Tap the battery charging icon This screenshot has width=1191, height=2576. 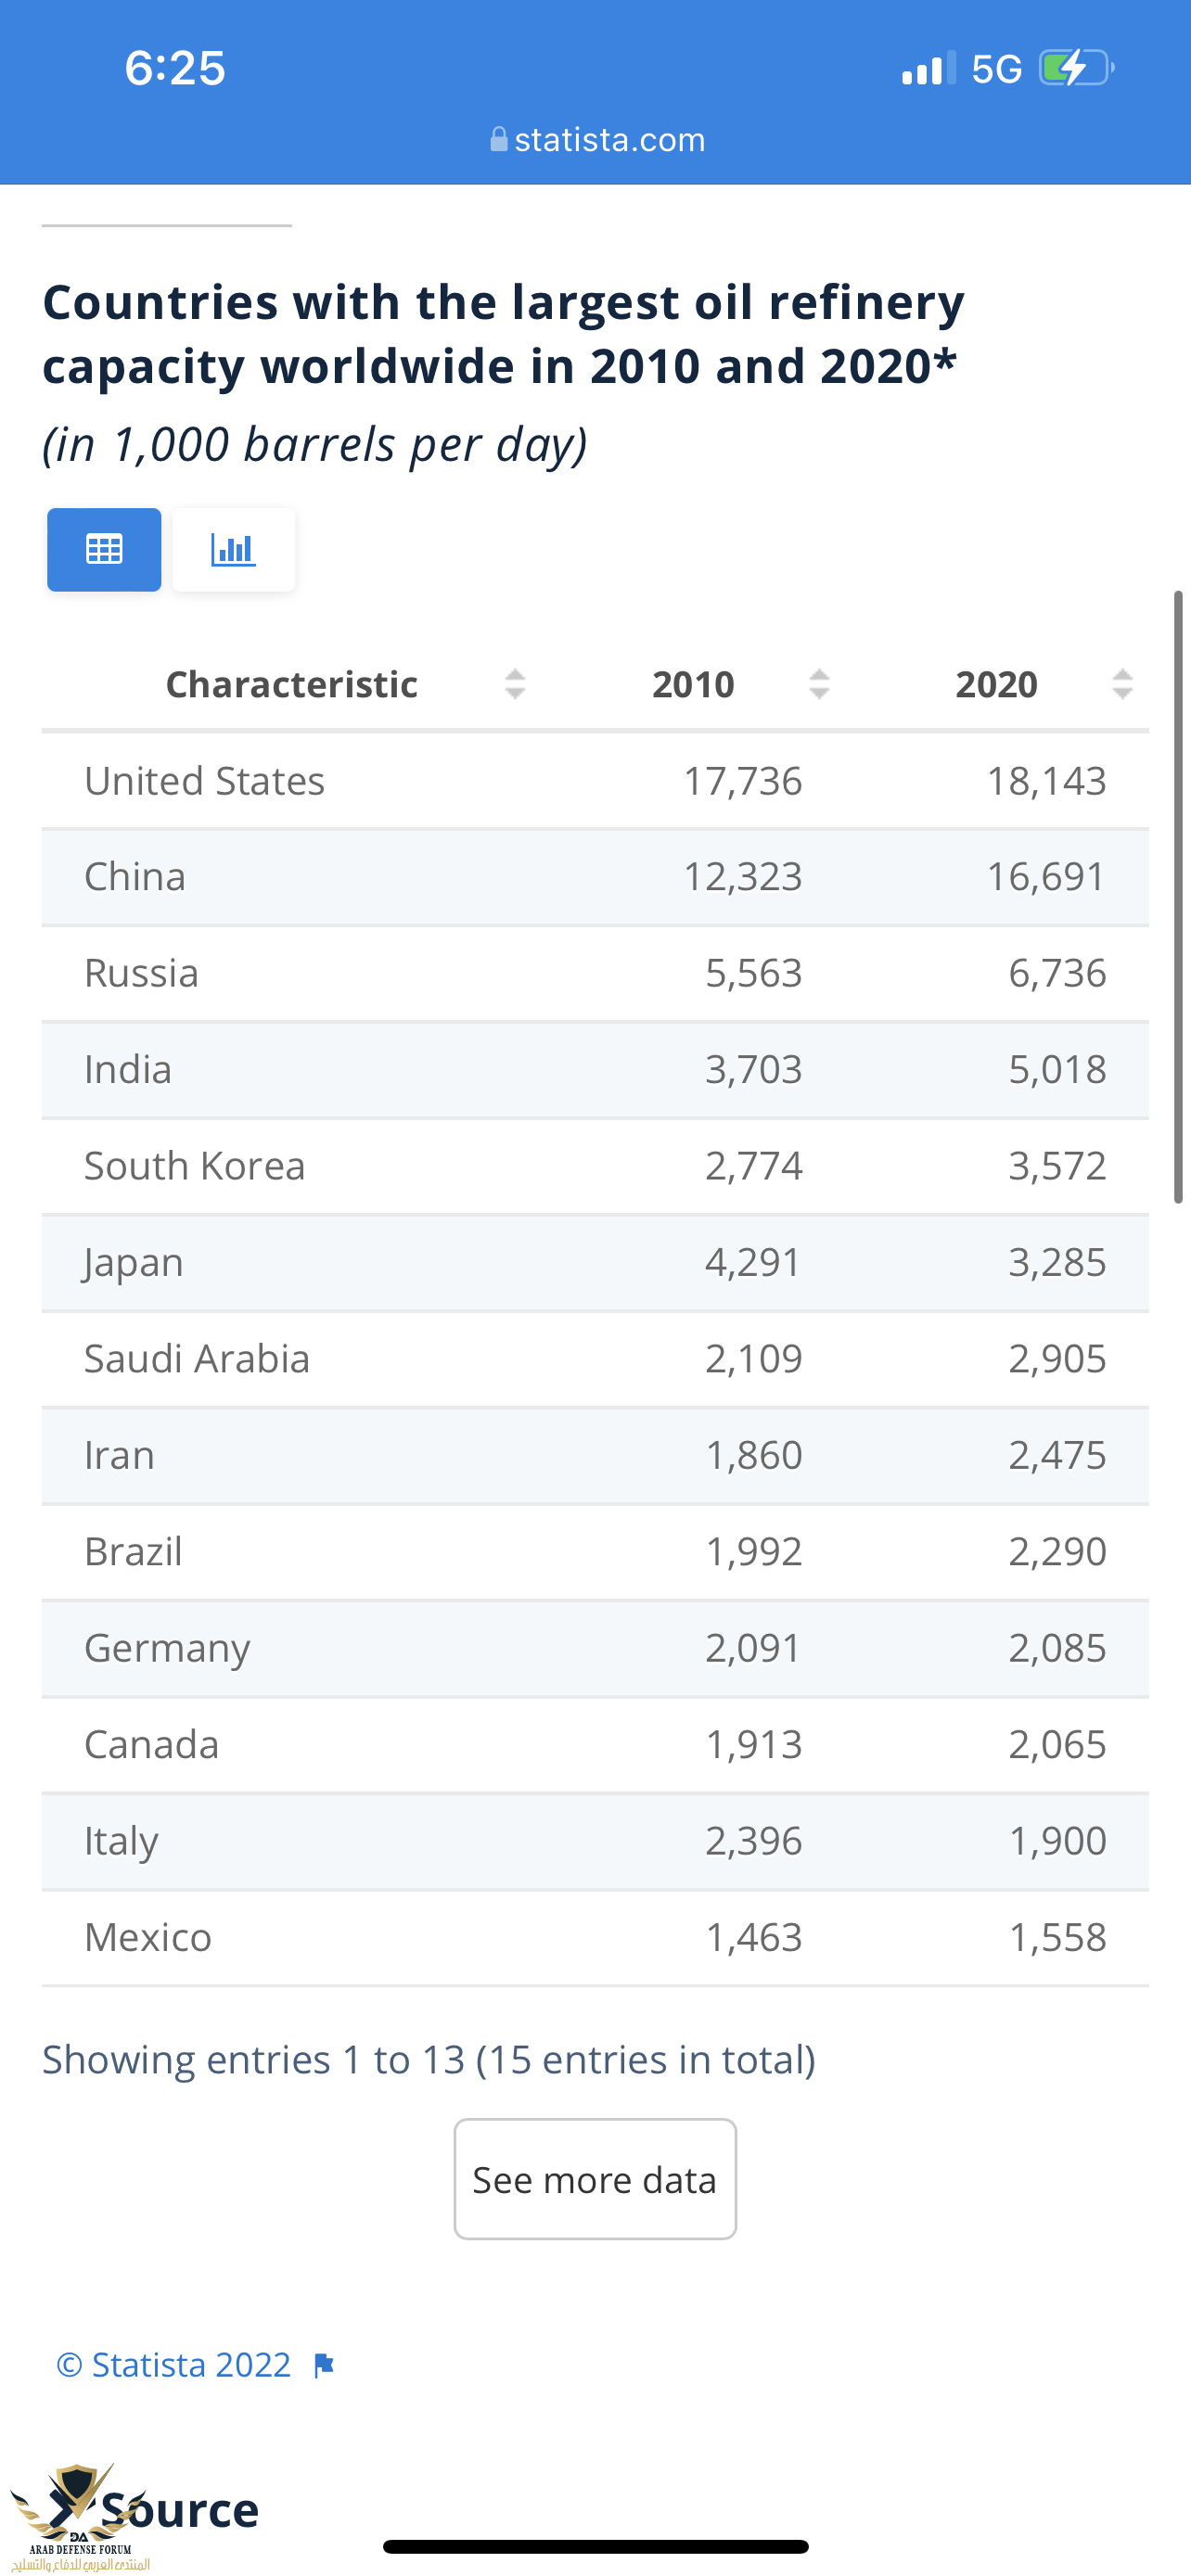(x=1076, y=68)
